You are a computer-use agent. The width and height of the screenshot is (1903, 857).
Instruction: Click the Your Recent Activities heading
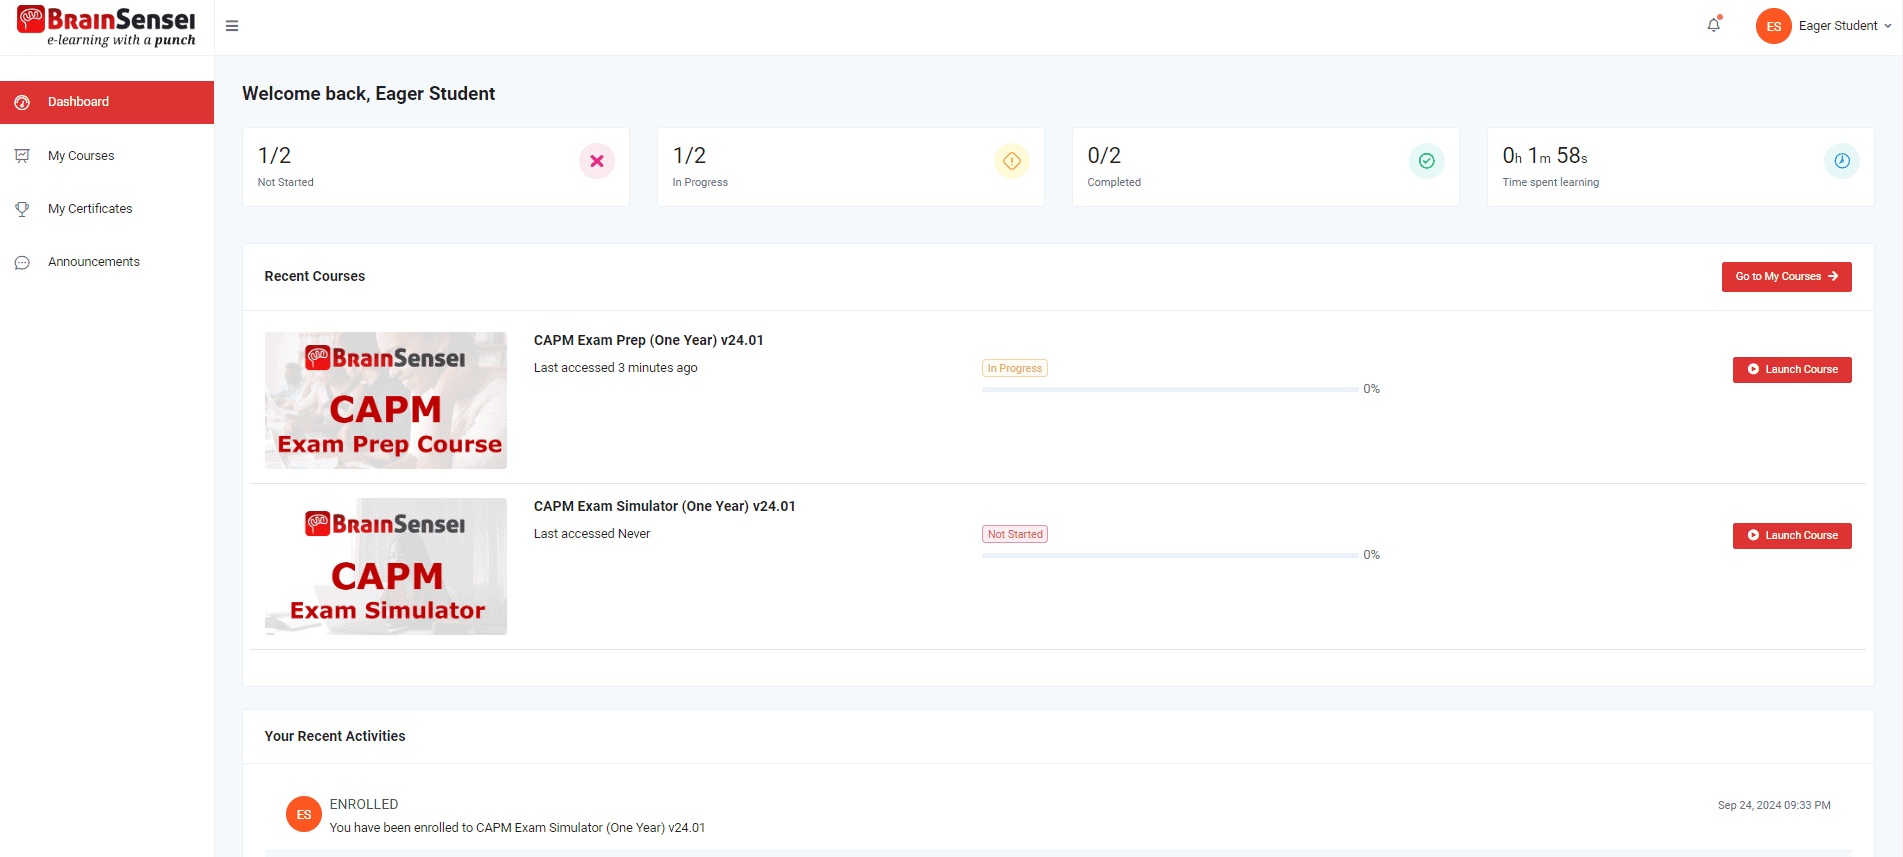coord(334,736)
